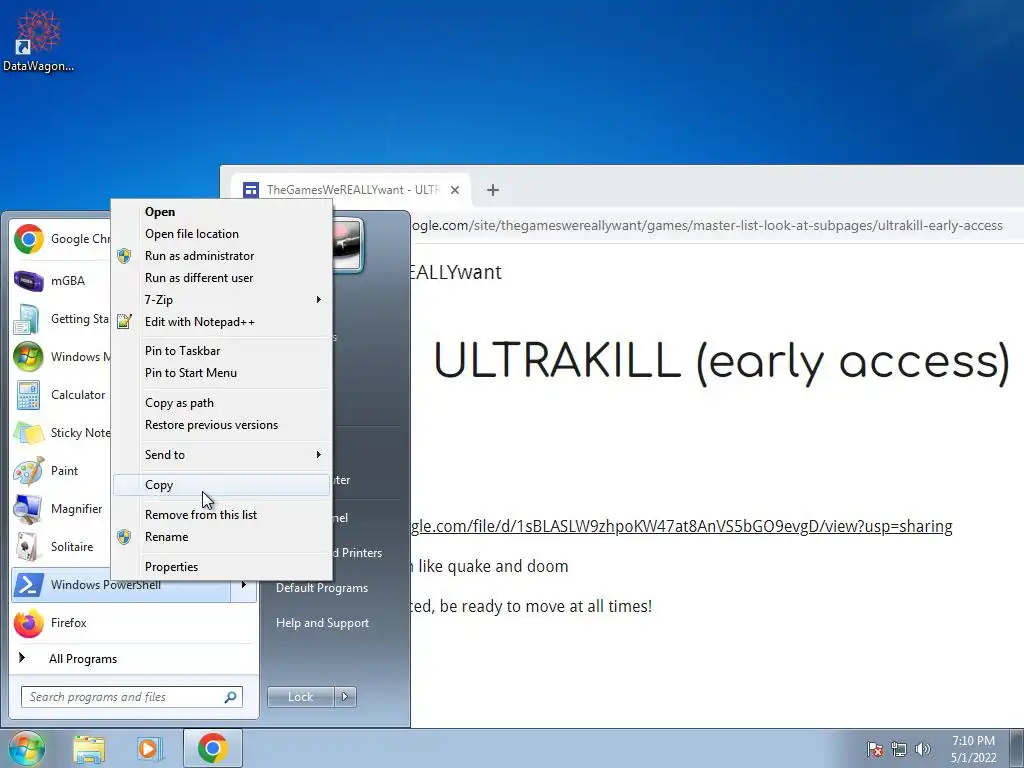The height and width of the screenshot is (768, 1024).
Task: Click the search magnifier icon in Start menu
Action: point(231,697)
